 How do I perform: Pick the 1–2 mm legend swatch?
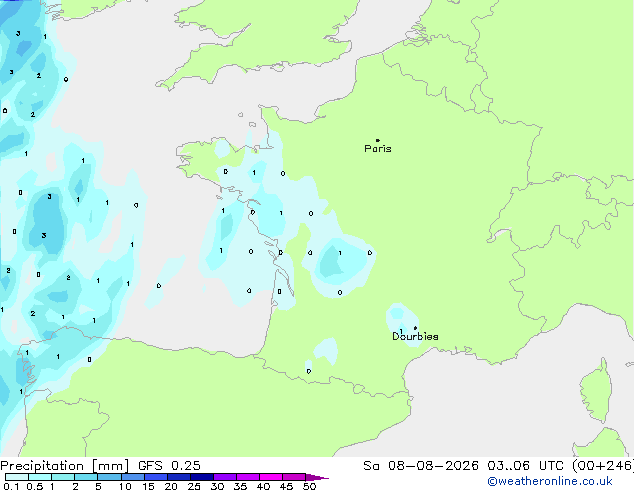click(63, 477)
